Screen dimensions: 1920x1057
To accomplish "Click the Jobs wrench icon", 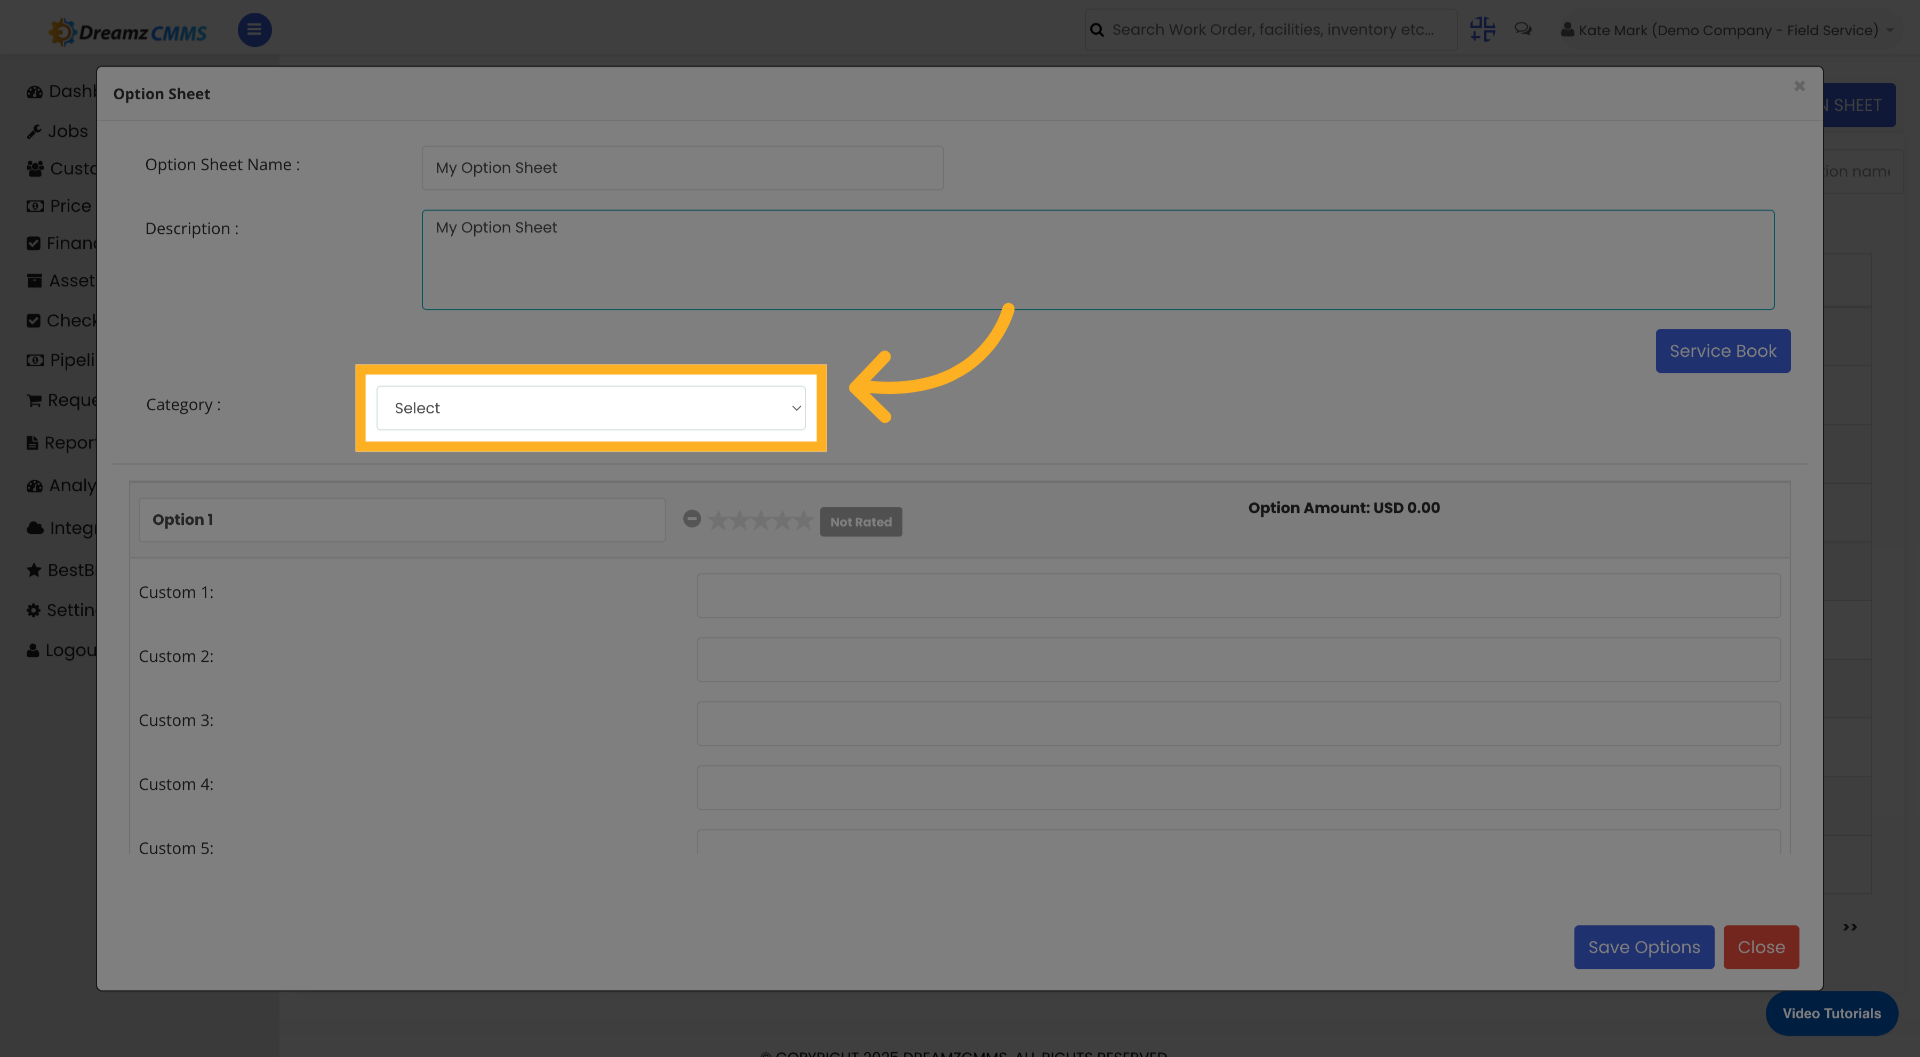I will point(34,132).
